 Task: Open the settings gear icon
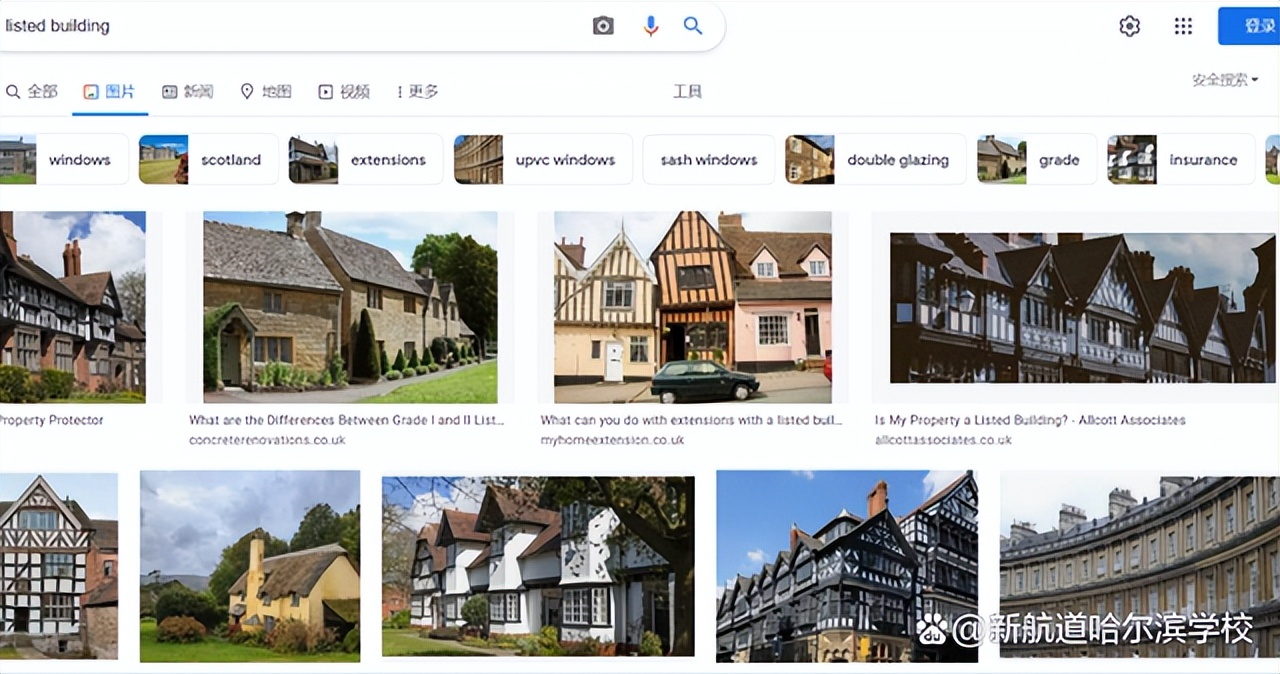point(1129,26)
